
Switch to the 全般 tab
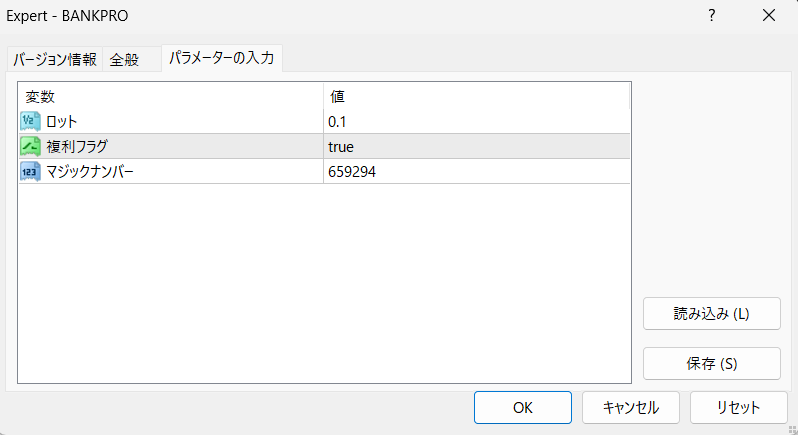(124, 60)
